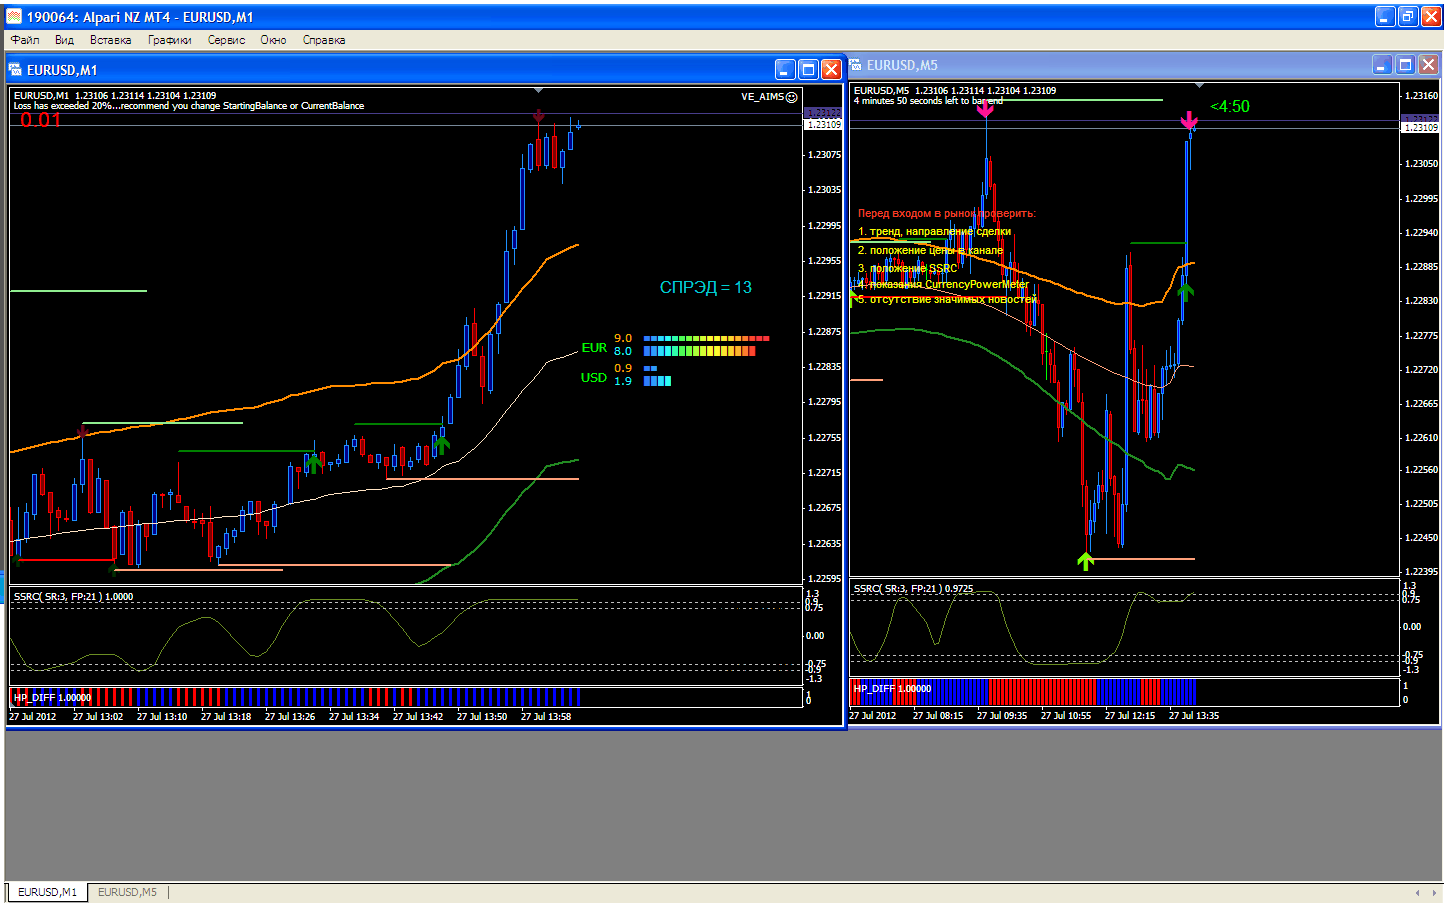Close the EURUSD,M1 chart window
This screenshot has width=1448, height=908.
pyautogui.click(x=831, y=69)
